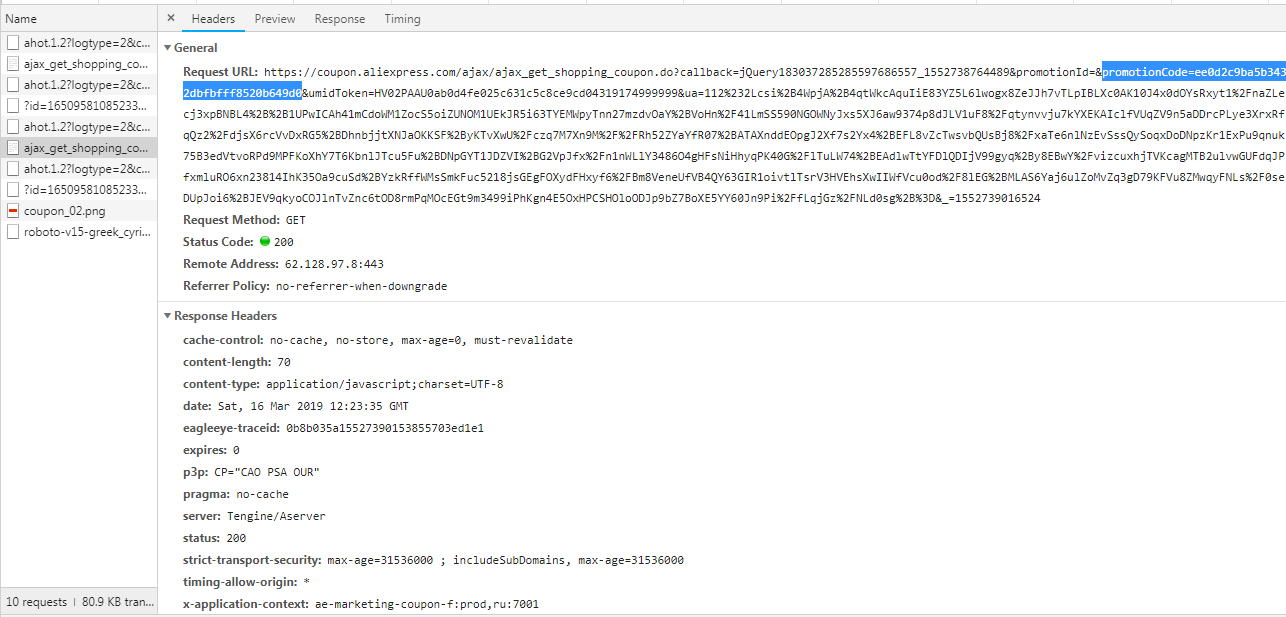Click the server Tengine/Aserver value
Screen dimensions: 1286x617
(277, 516)
